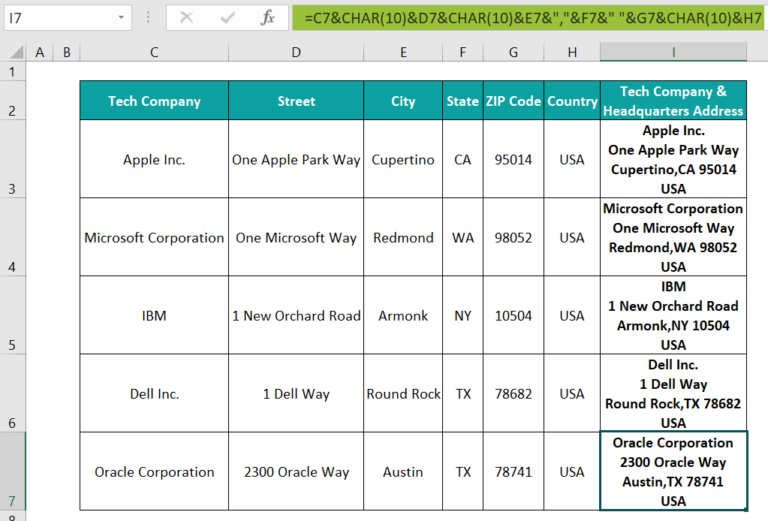
Task: Click the 78741 ZIP code cell
Action: tap(513, 472)
